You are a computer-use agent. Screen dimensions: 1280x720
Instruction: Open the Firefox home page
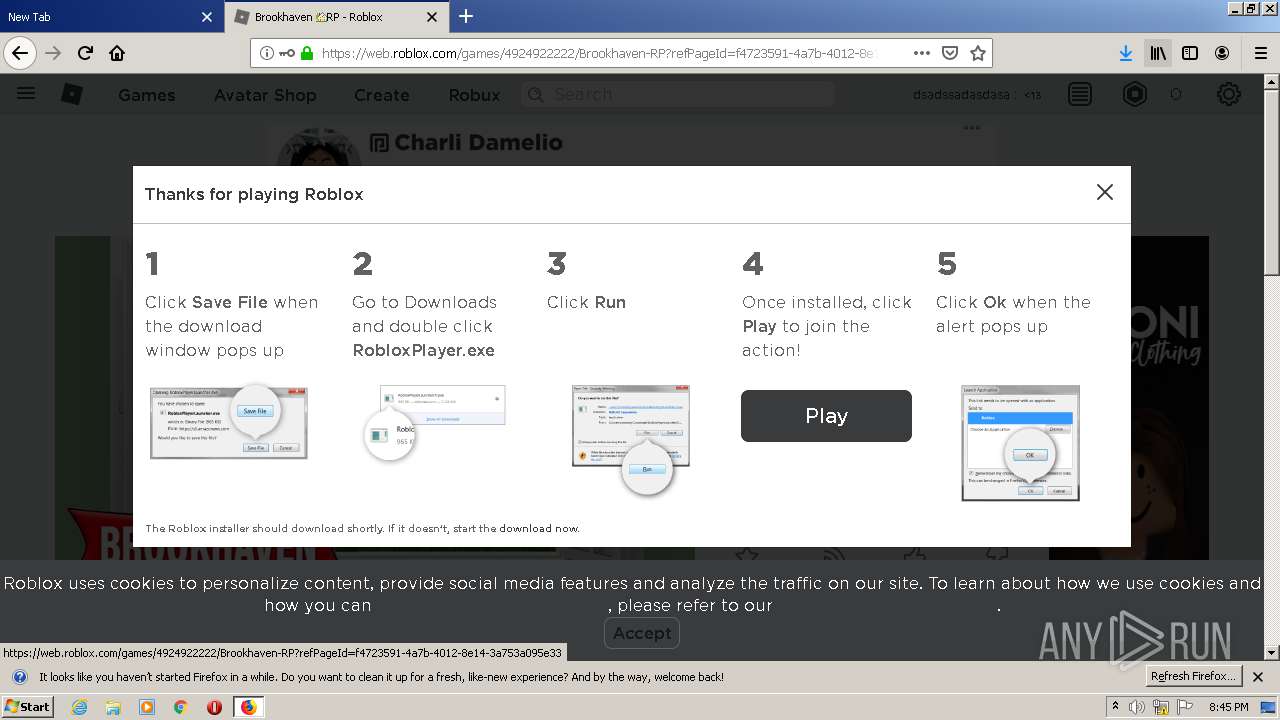(x=117, y=53)
